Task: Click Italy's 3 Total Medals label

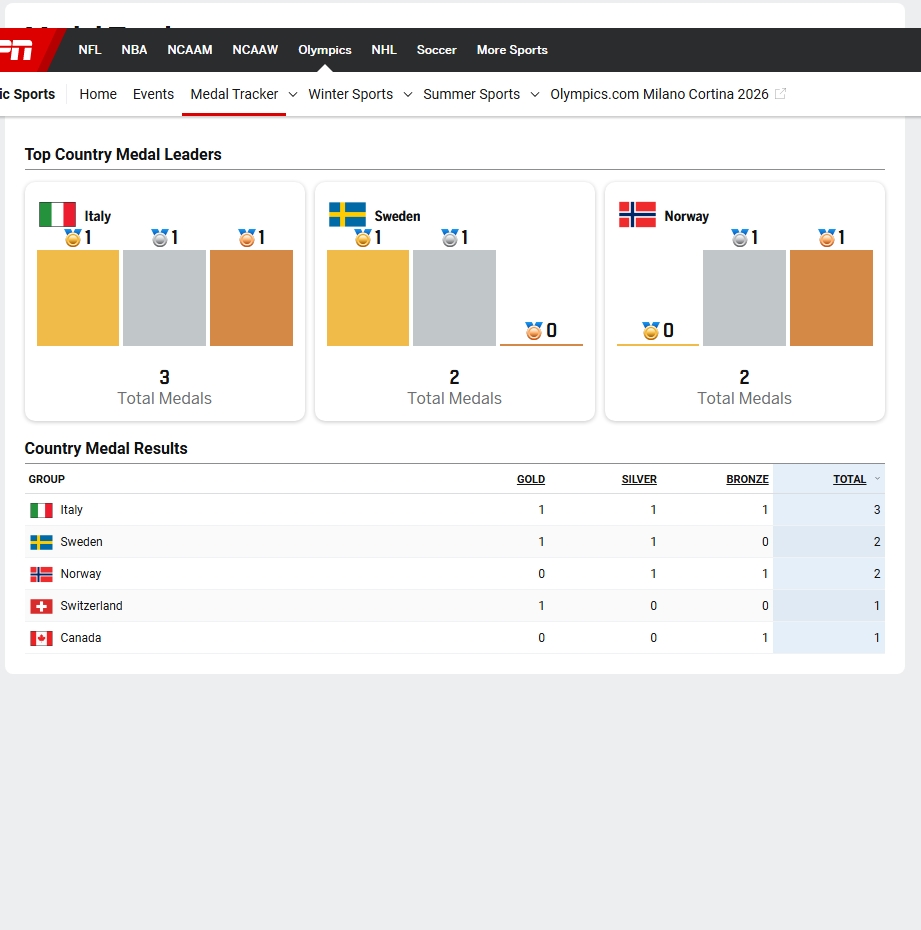Action: coord(164,387)
